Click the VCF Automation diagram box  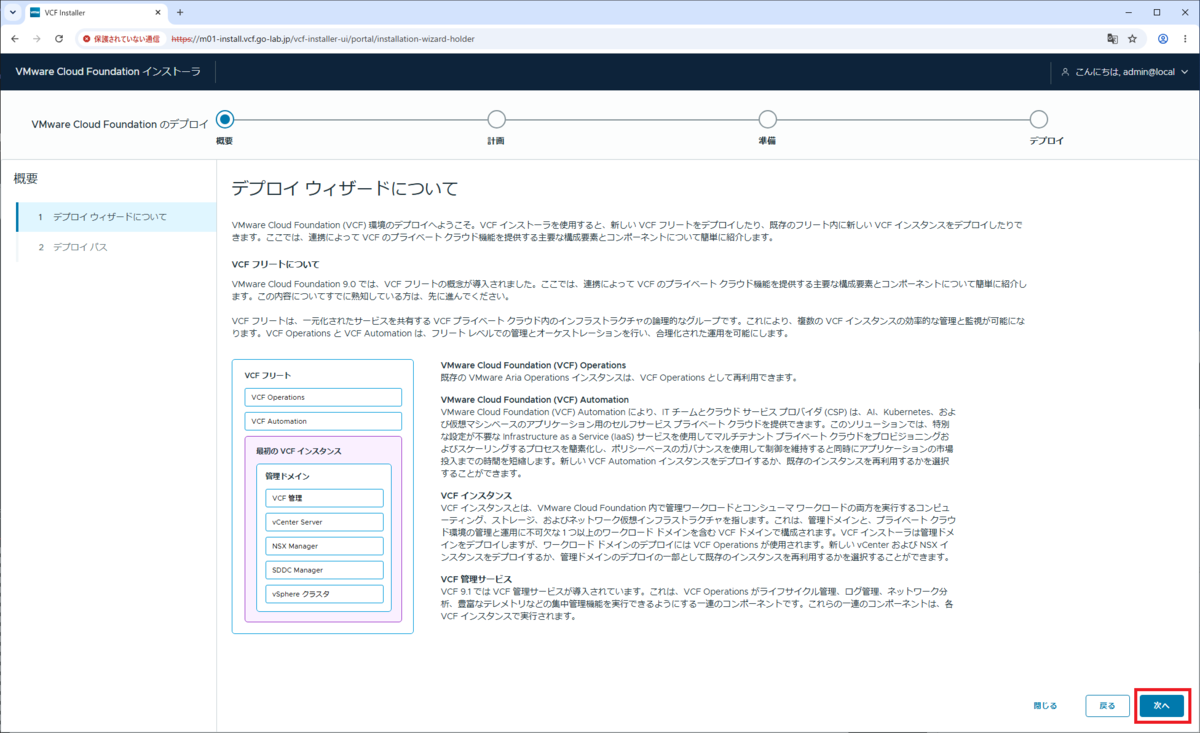pos(323,422)
